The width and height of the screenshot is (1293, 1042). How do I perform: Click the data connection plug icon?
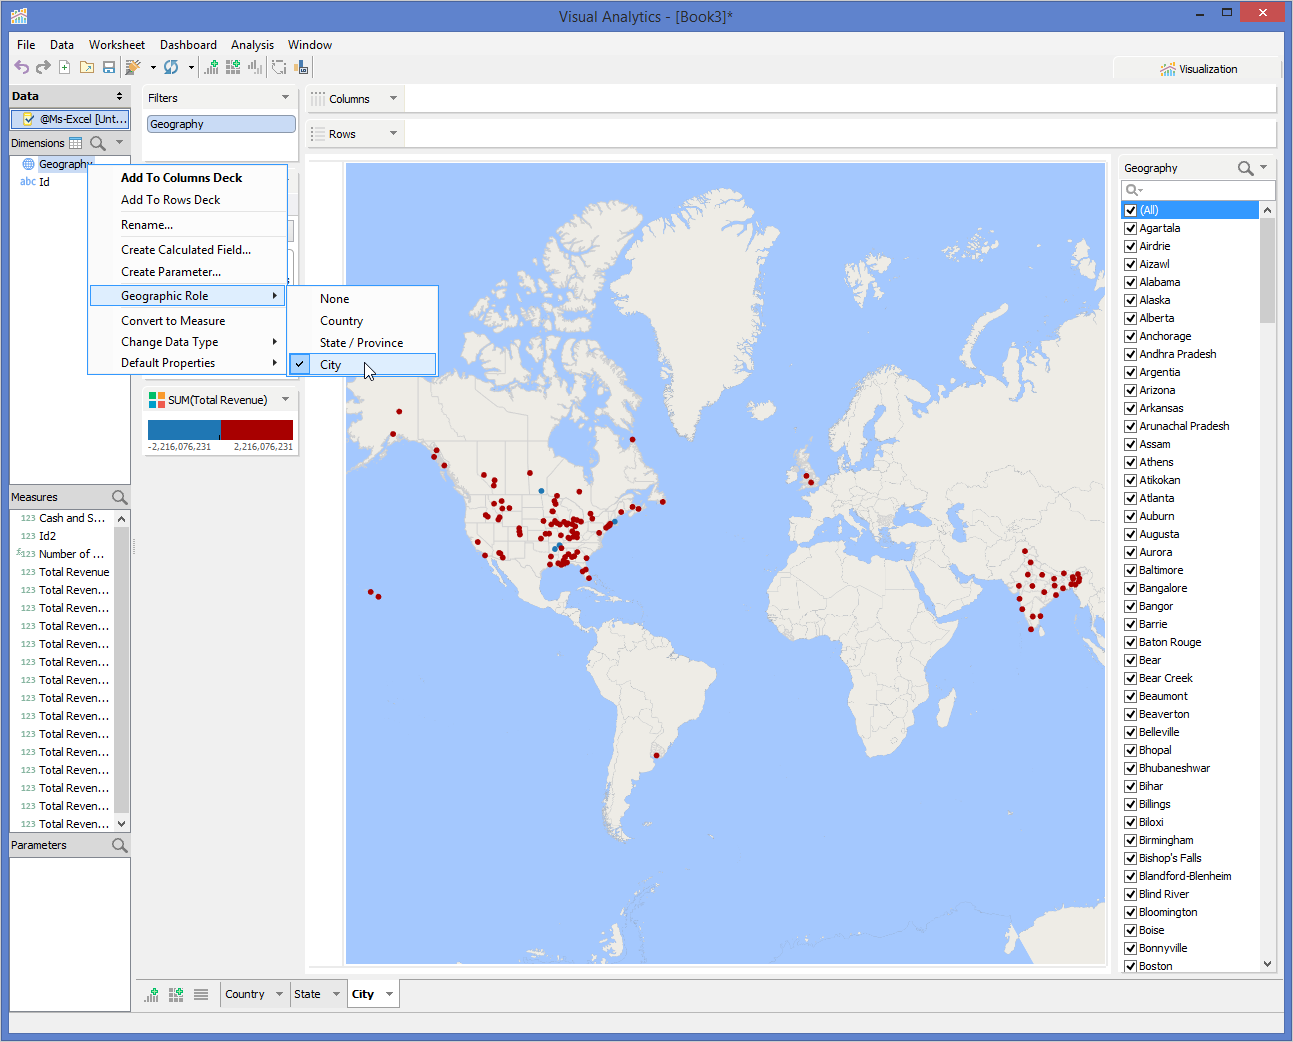pos(132,67)
